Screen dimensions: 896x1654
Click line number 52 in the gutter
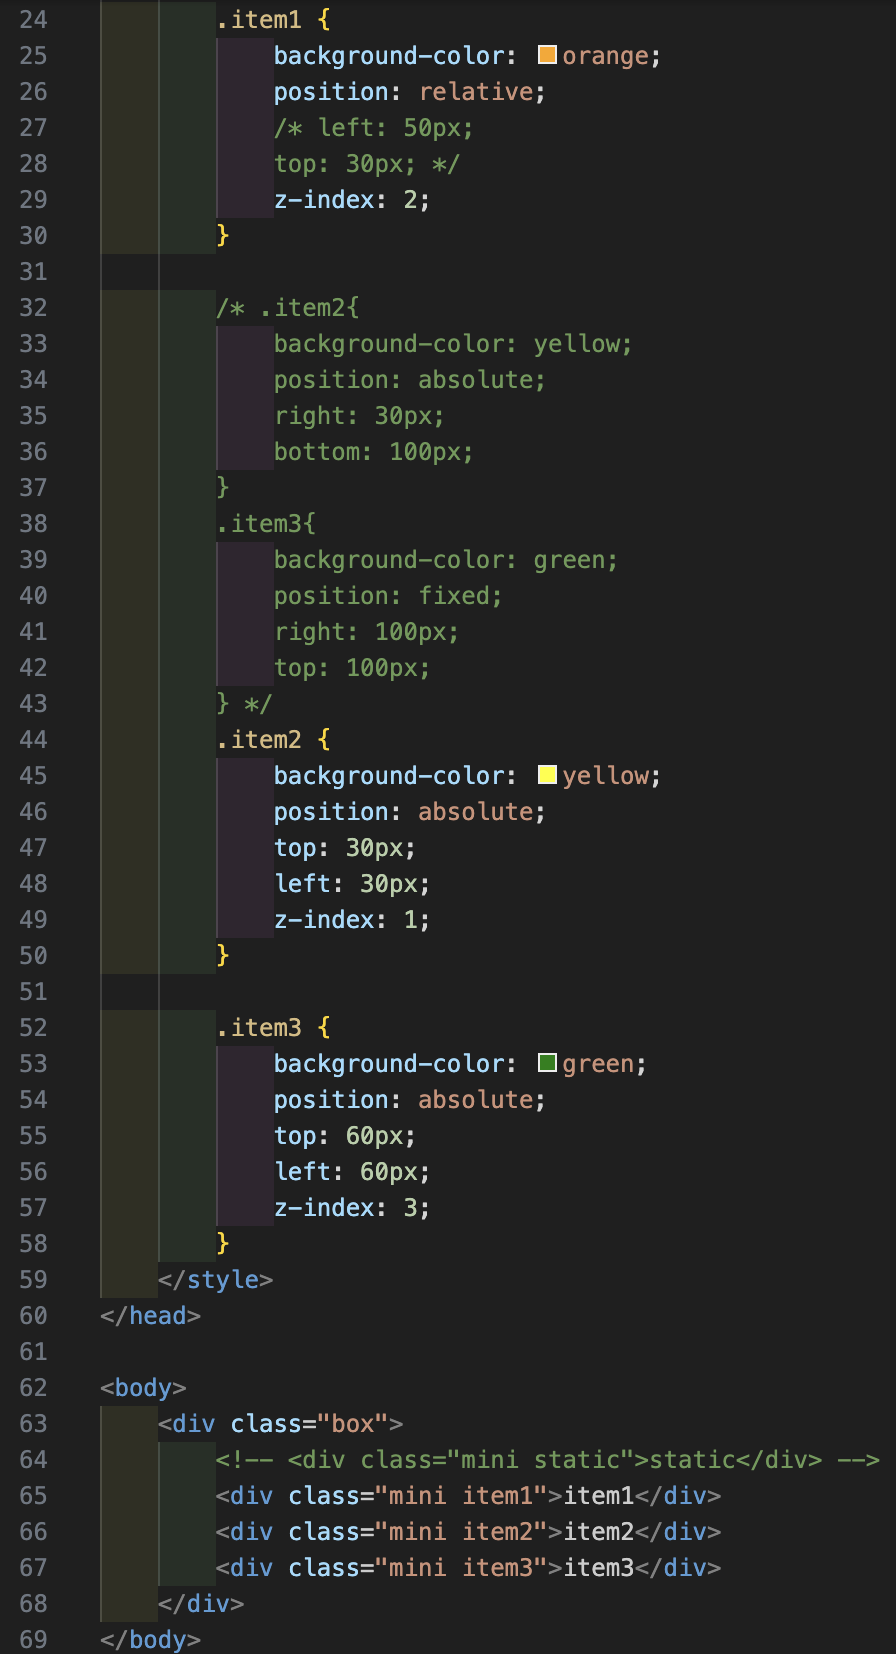[33, 1027]
